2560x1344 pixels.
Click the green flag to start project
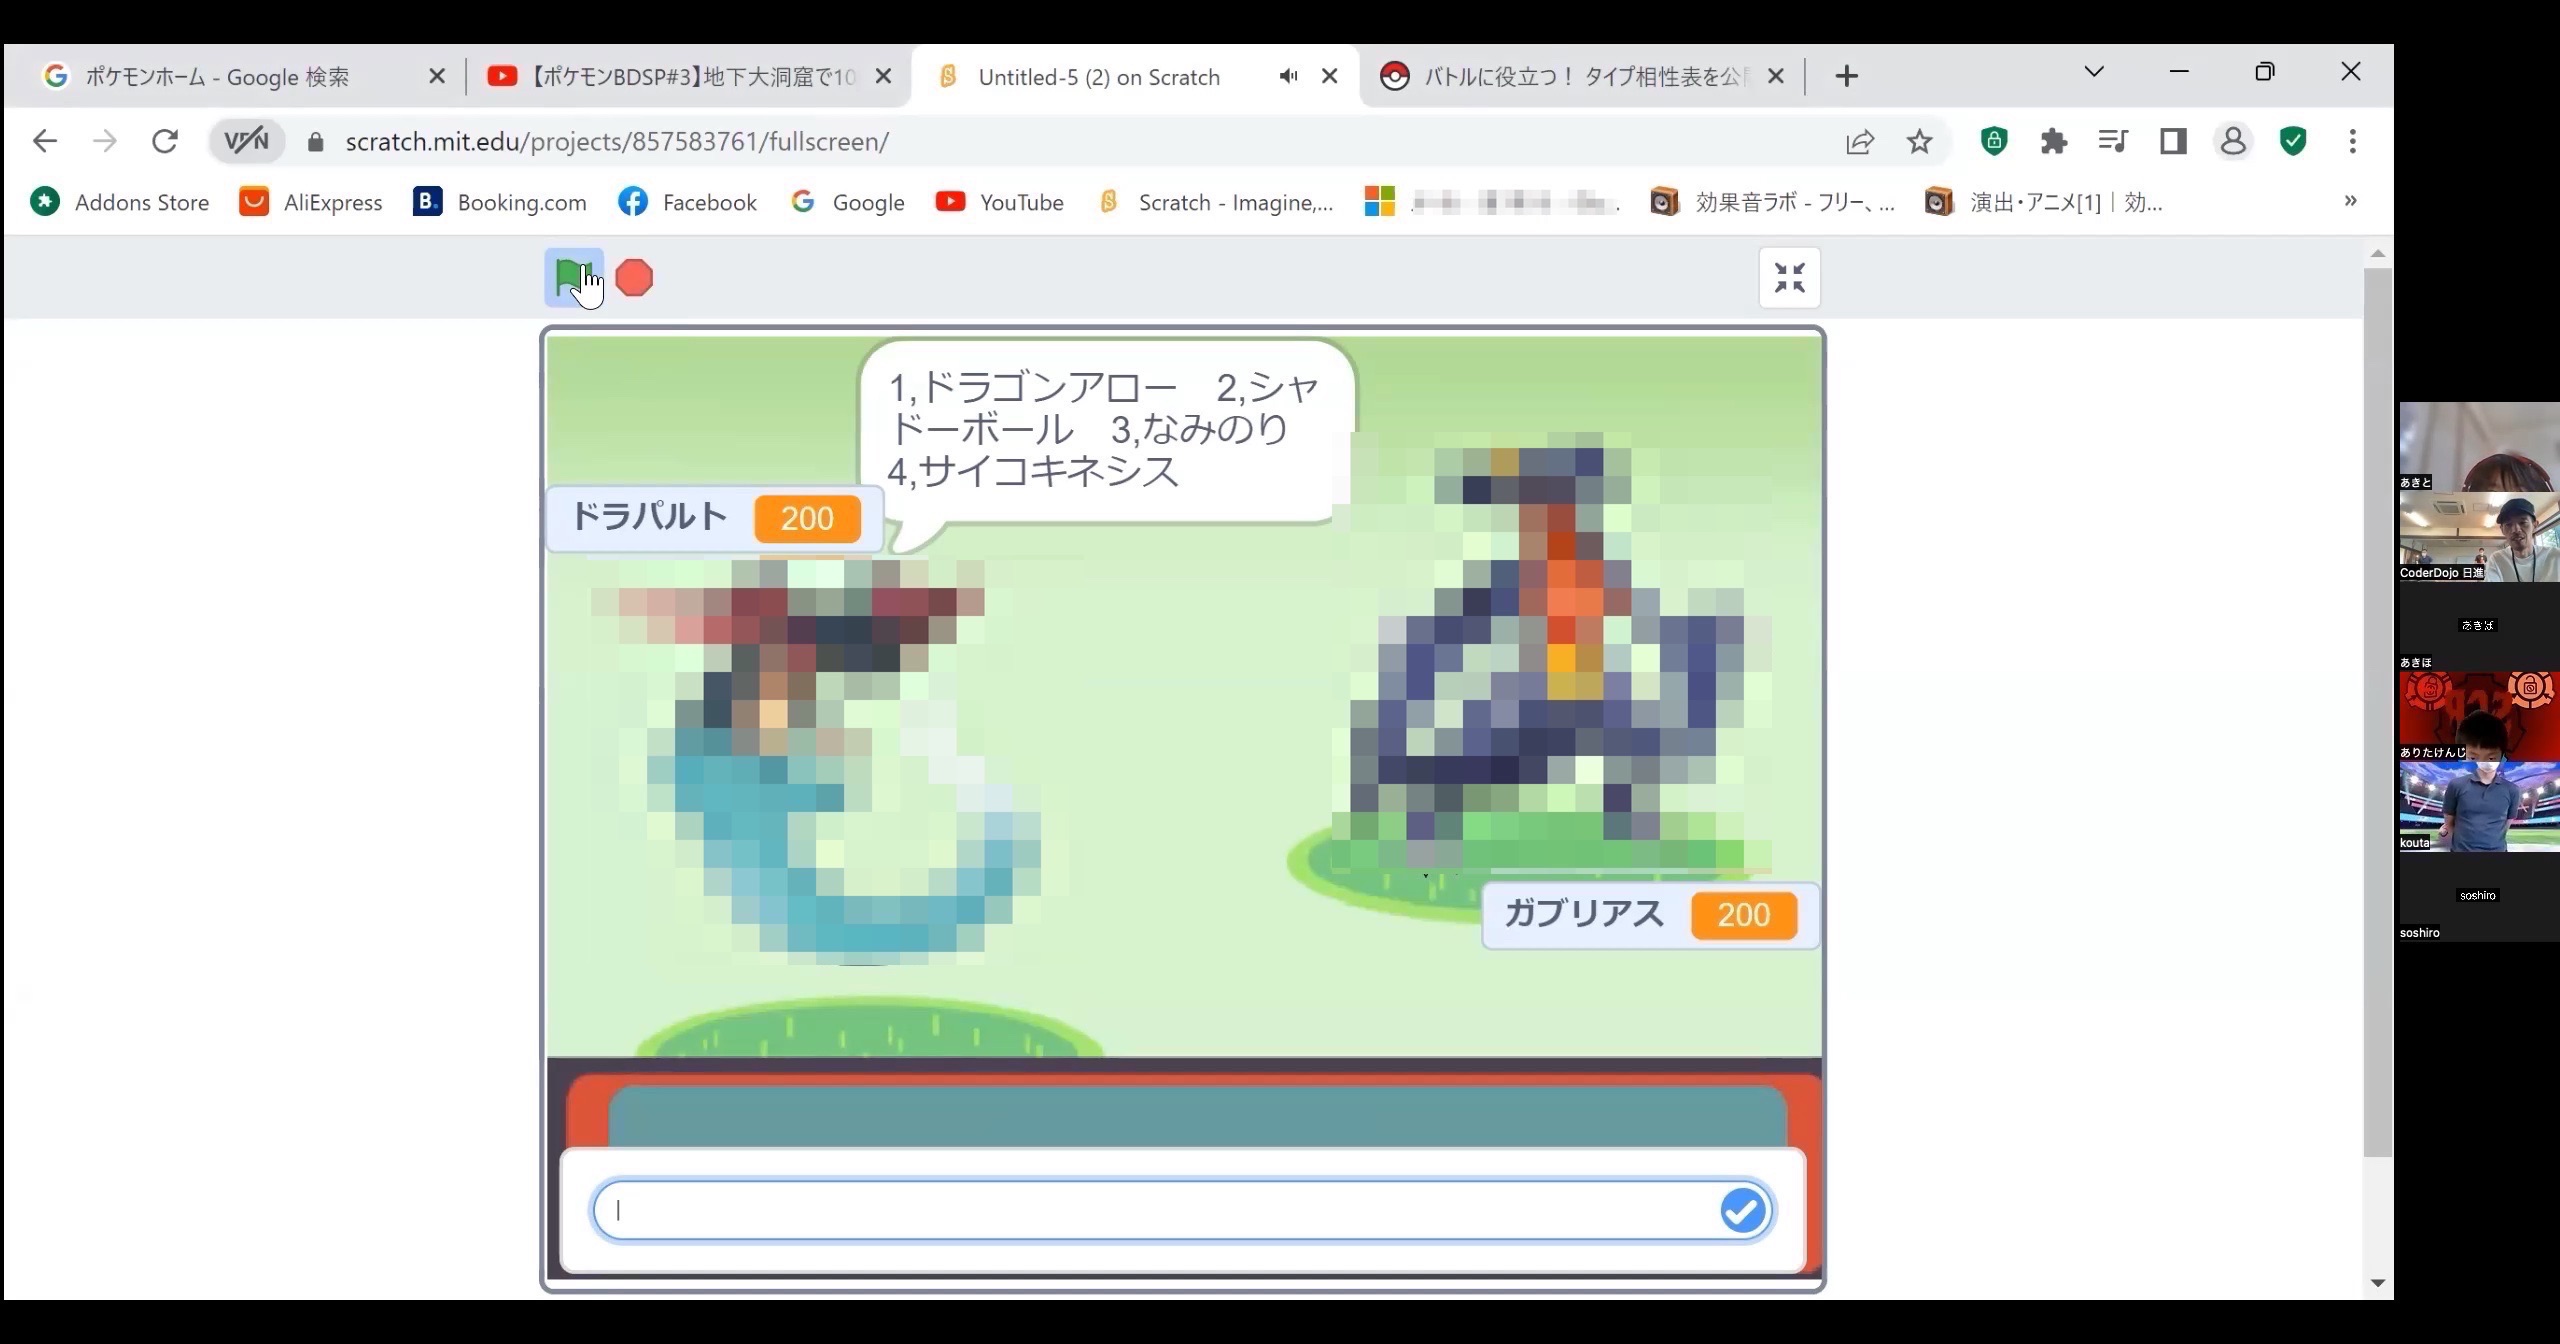573,277
